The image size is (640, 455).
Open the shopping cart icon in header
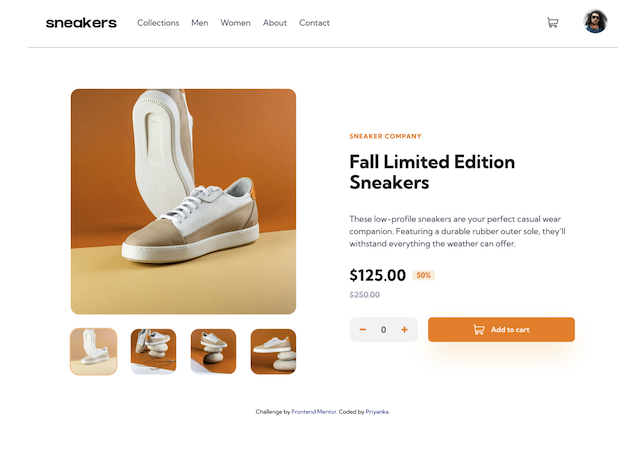click(x=553, y=22)
